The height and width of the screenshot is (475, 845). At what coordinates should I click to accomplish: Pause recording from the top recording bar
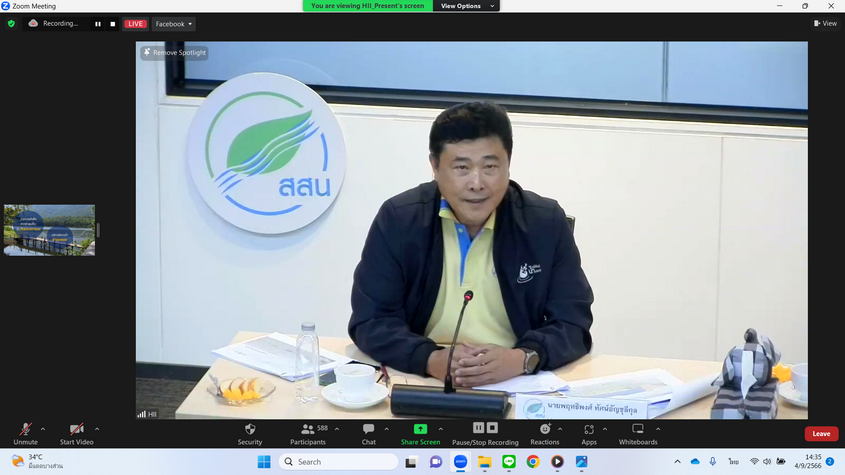coord(98,24)
